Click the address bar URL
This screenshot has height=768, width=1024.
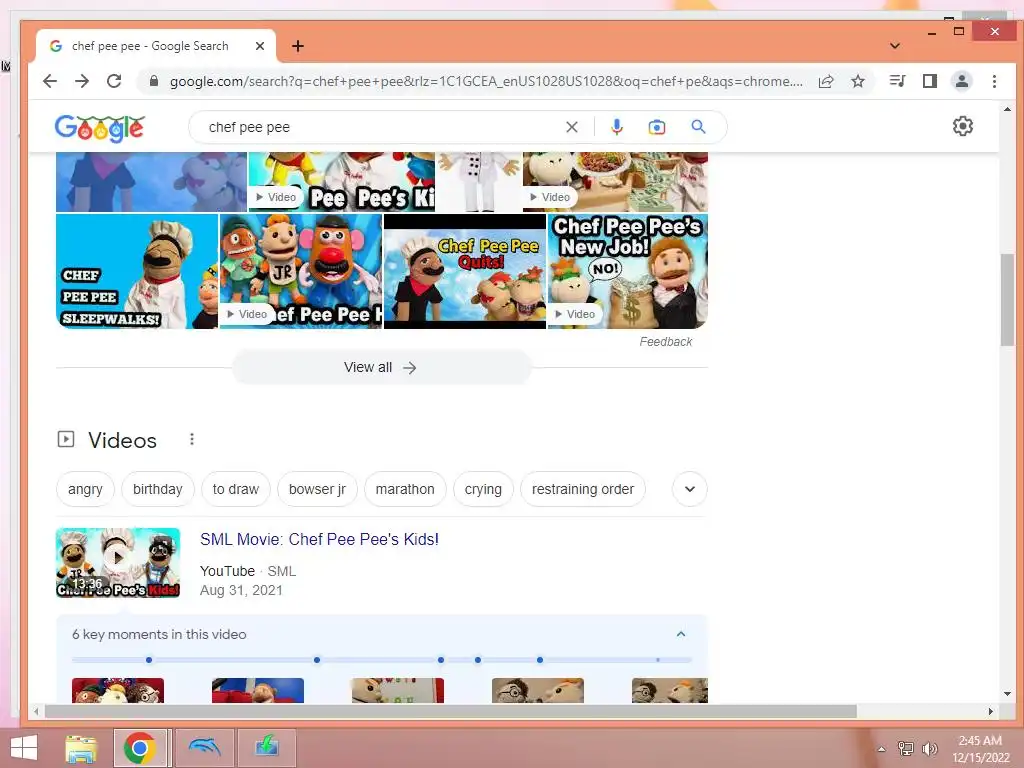pyautogui.click(x=486, y=81)
